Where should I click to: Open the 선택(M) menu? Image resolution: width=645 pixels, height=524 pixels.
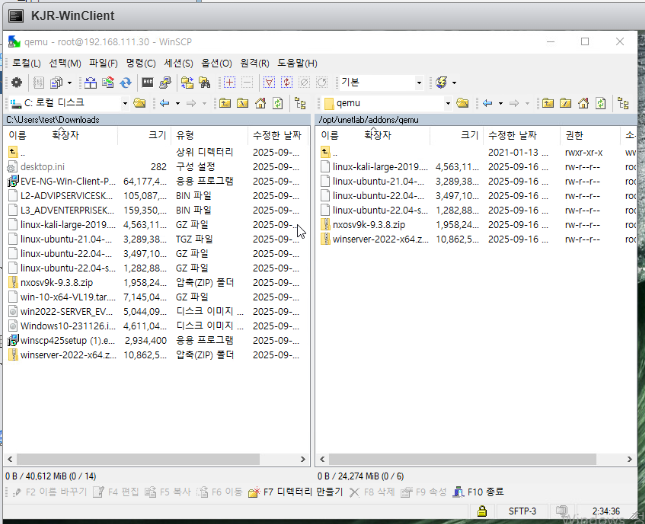pyautogui.click(x=65, y=63)
